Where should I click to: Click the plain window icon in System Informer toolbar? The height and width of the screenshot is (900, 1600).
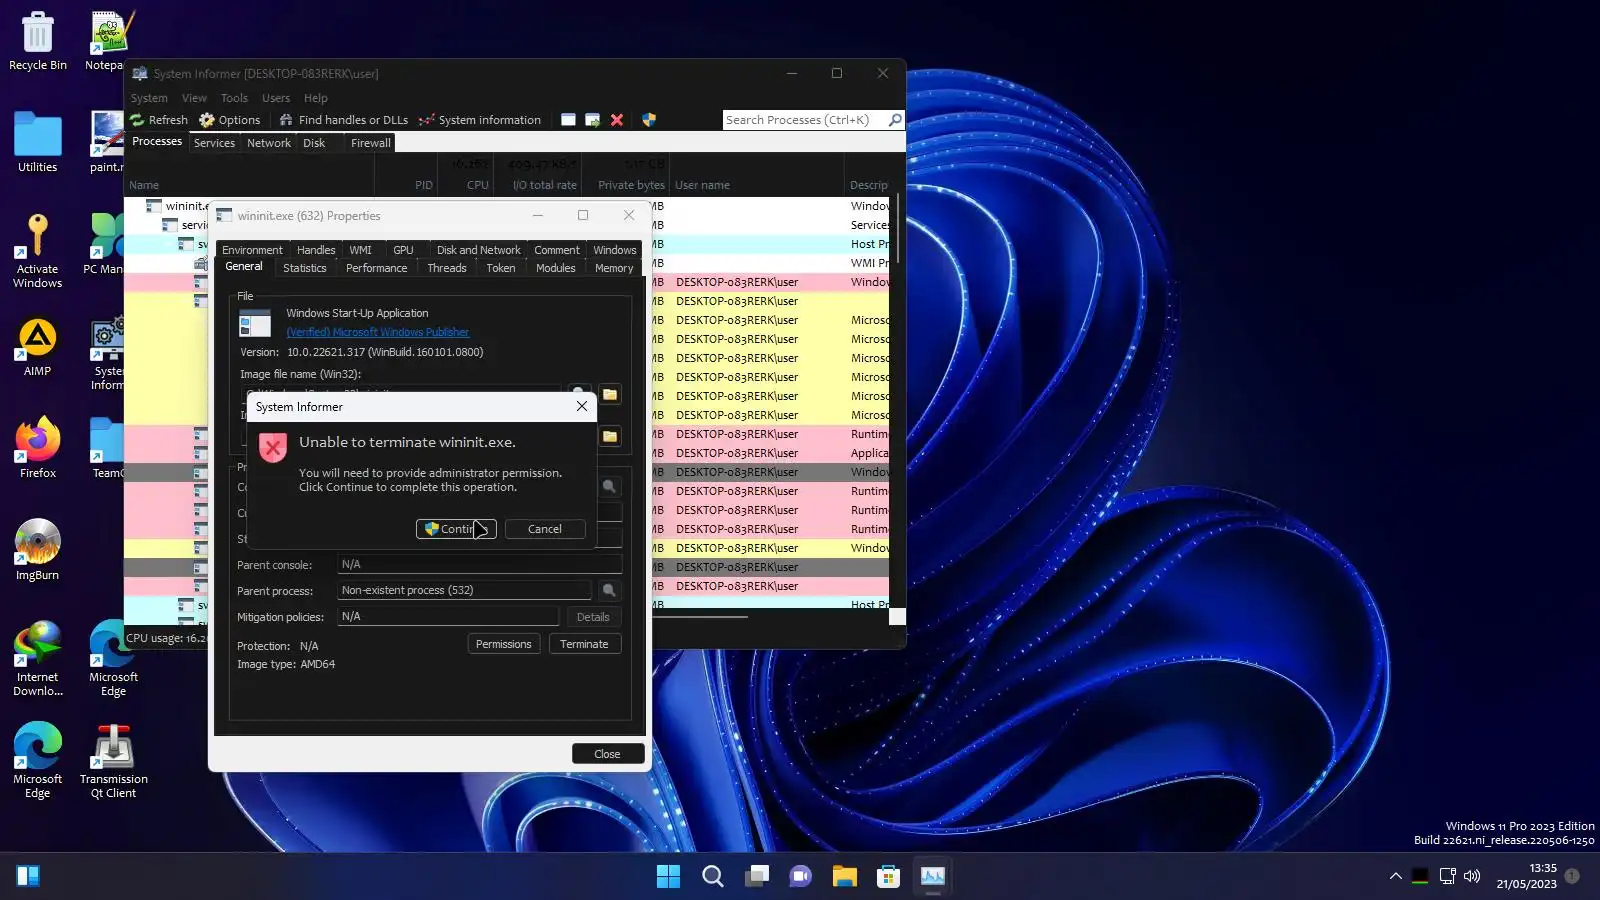coord(568,120)
